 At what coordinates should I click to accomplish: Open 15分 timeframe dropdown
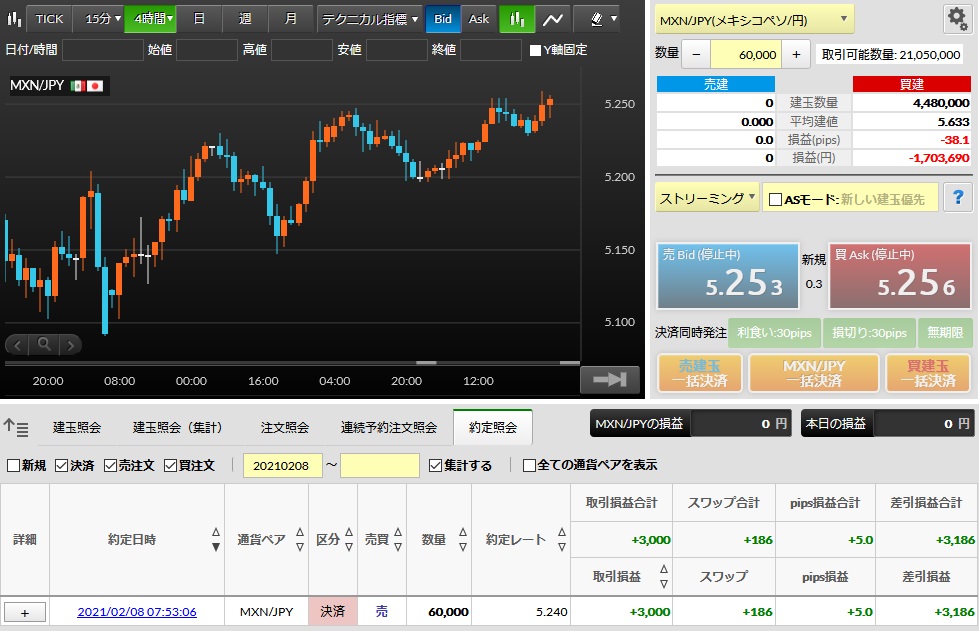coord(99,19)
